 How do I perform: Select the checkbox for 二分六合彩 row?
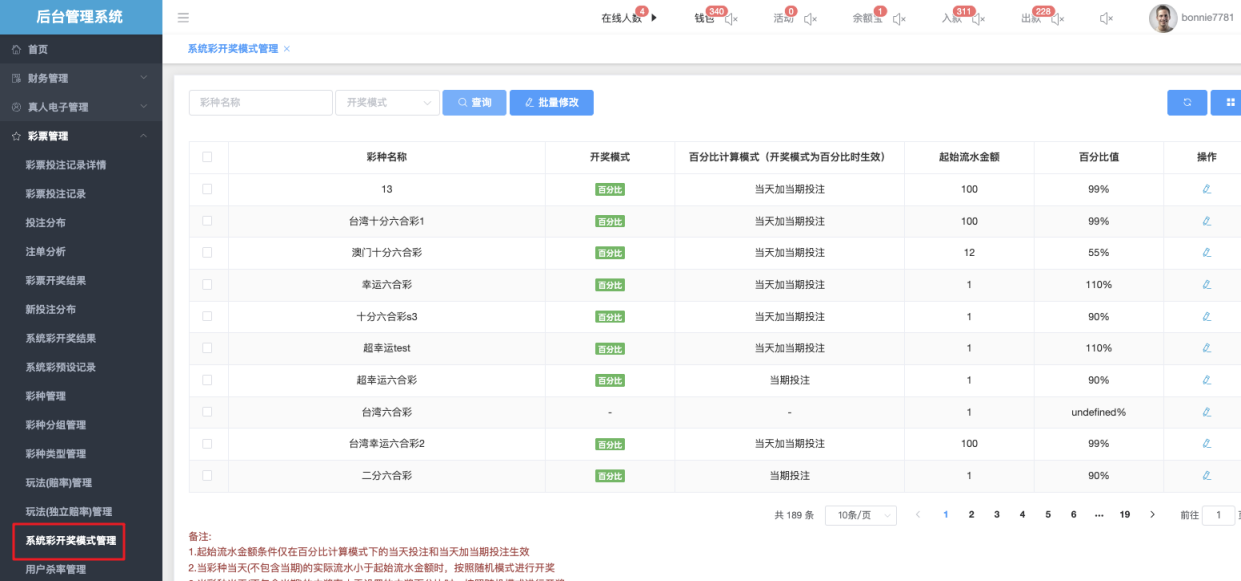(x=207, y=476)
